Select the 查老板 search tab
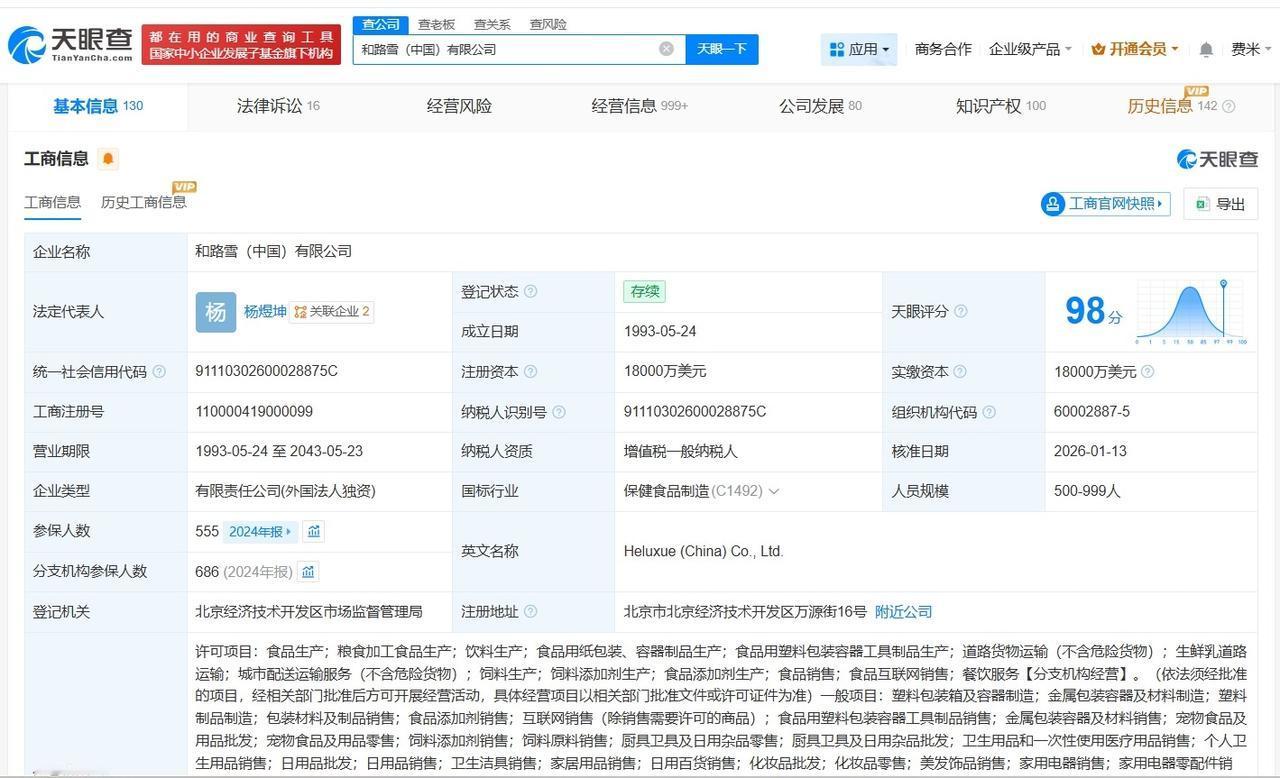Screen dimensions: 1280x778 pyautogui.click(x=436, y=24)
